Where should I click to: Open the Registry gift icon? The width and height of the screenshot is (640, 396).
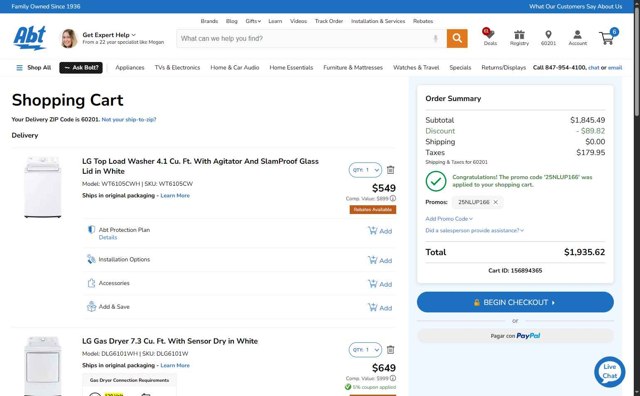[519, 37]
